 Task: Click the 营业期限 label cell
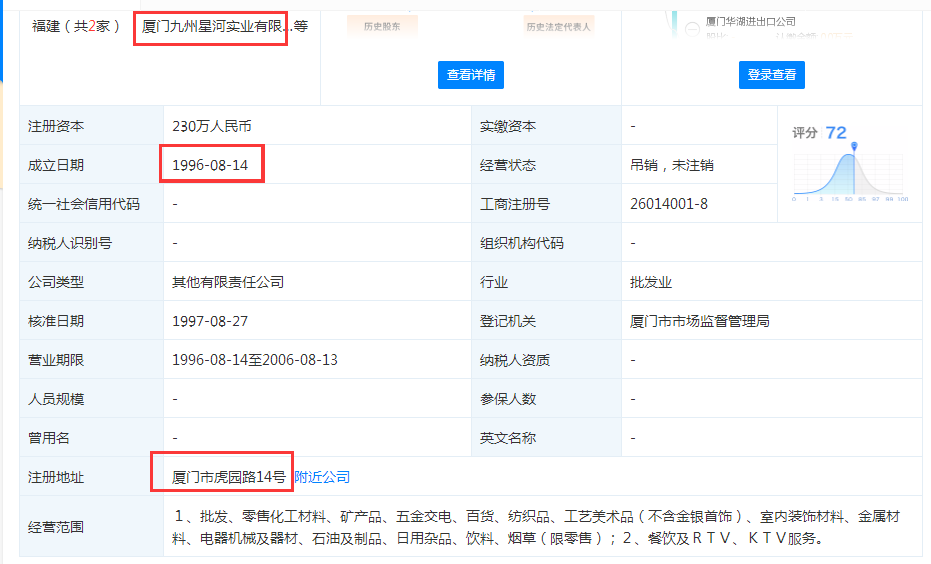pyautogui.click(x=91, y=360)
